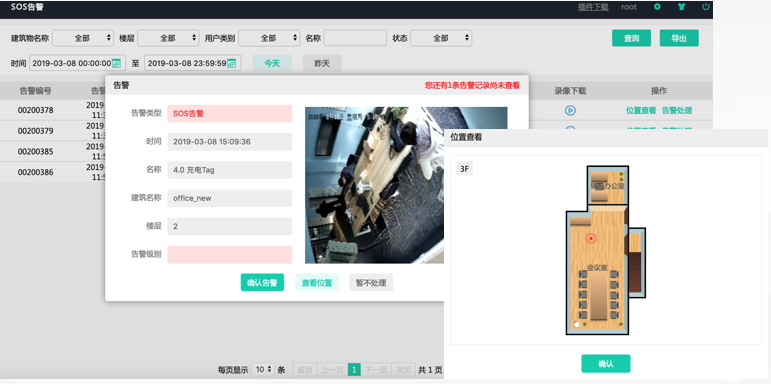Click the start time field 2019-03-08 00:00:00

click(x=78, y=63)
